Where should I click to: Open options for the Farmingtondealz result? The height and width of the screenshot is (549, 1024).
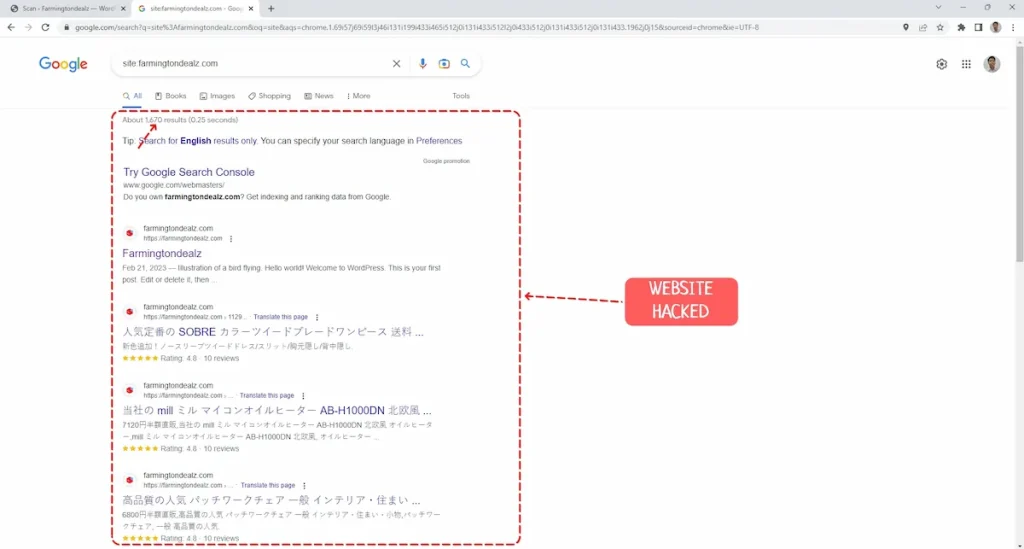[x=231, y=239]
